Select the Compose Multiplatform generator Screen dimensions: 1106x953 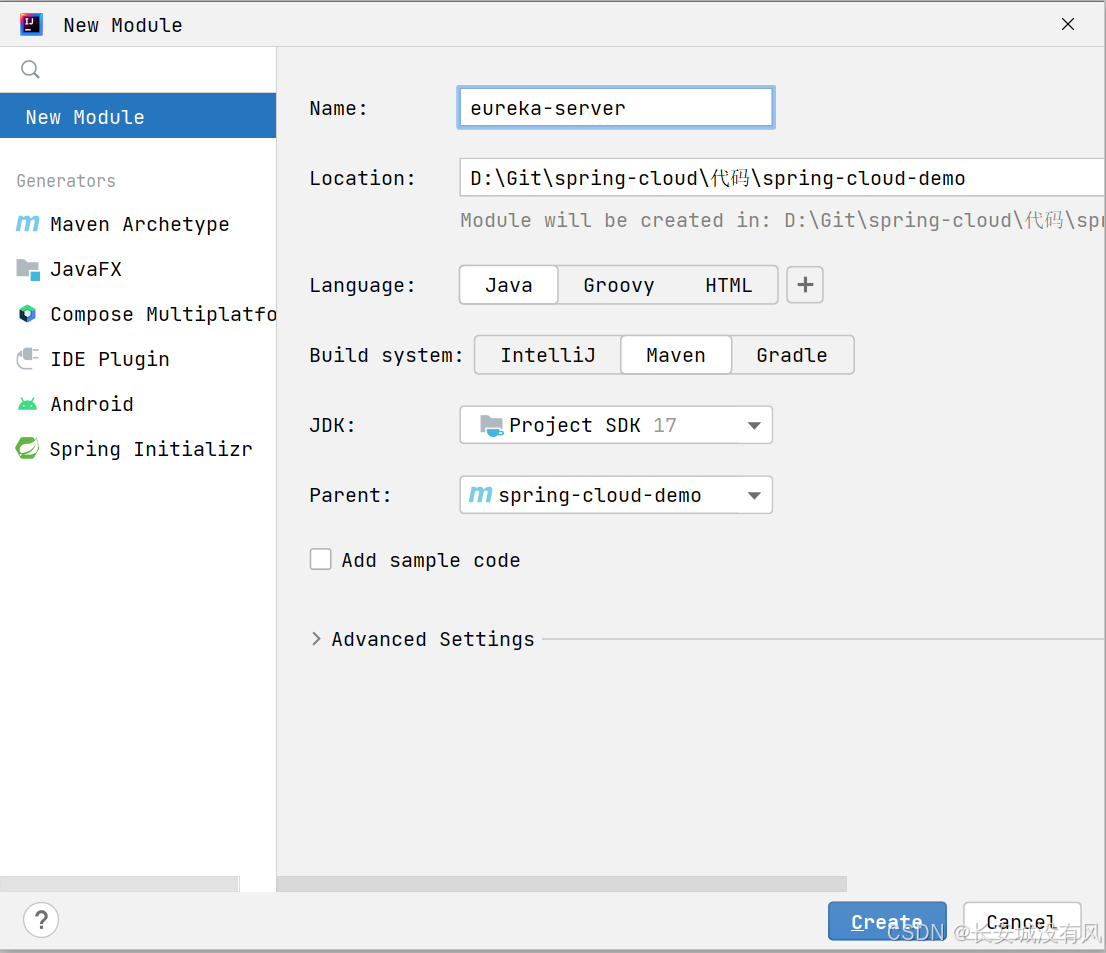pyautogui.click(x=138, y=315)
